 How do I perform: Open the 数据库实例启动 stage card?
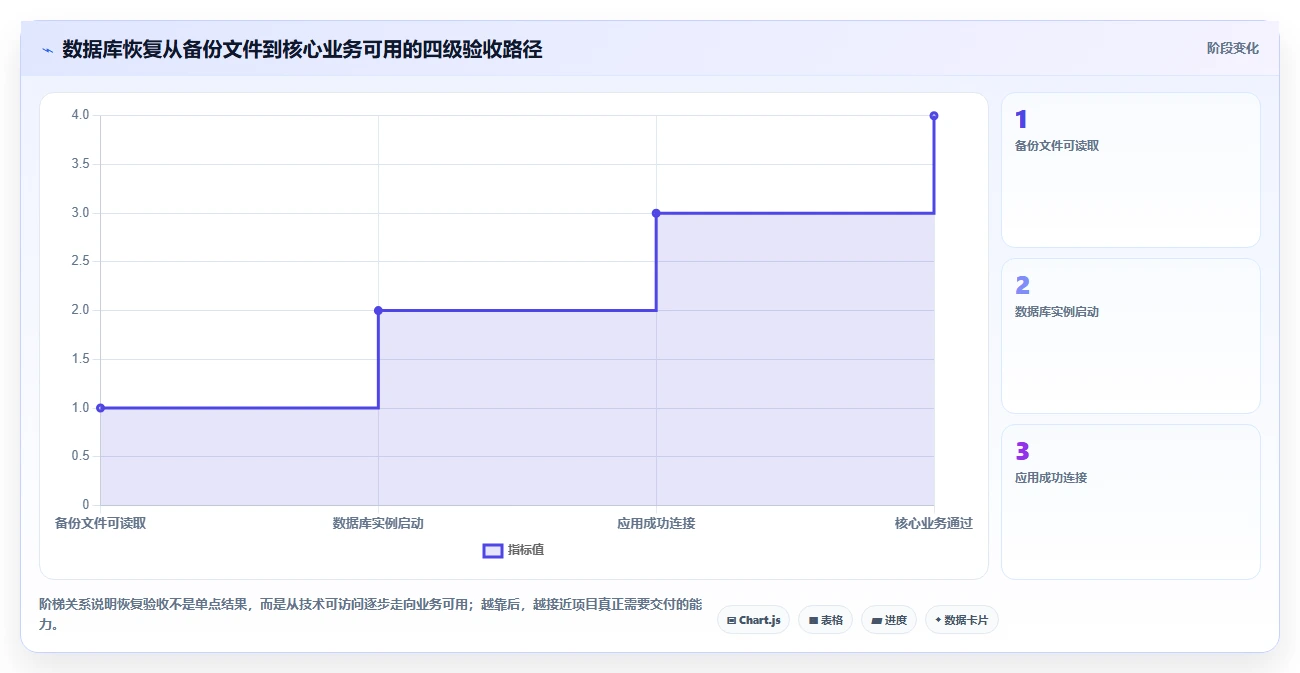click(1131, 336)
